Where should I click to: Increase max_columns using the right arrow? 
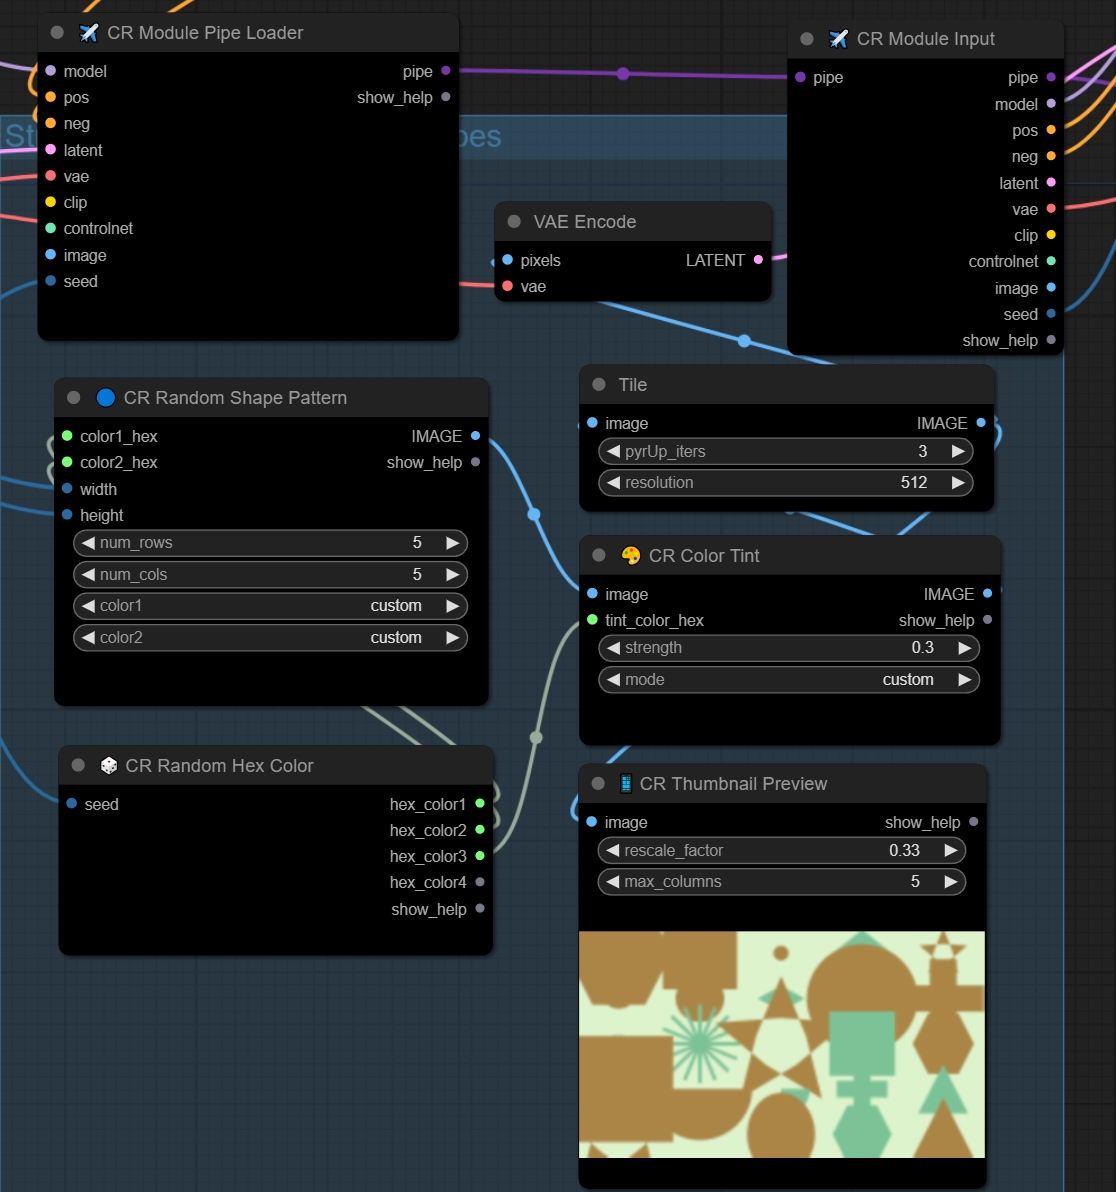(x=950, y=882)
